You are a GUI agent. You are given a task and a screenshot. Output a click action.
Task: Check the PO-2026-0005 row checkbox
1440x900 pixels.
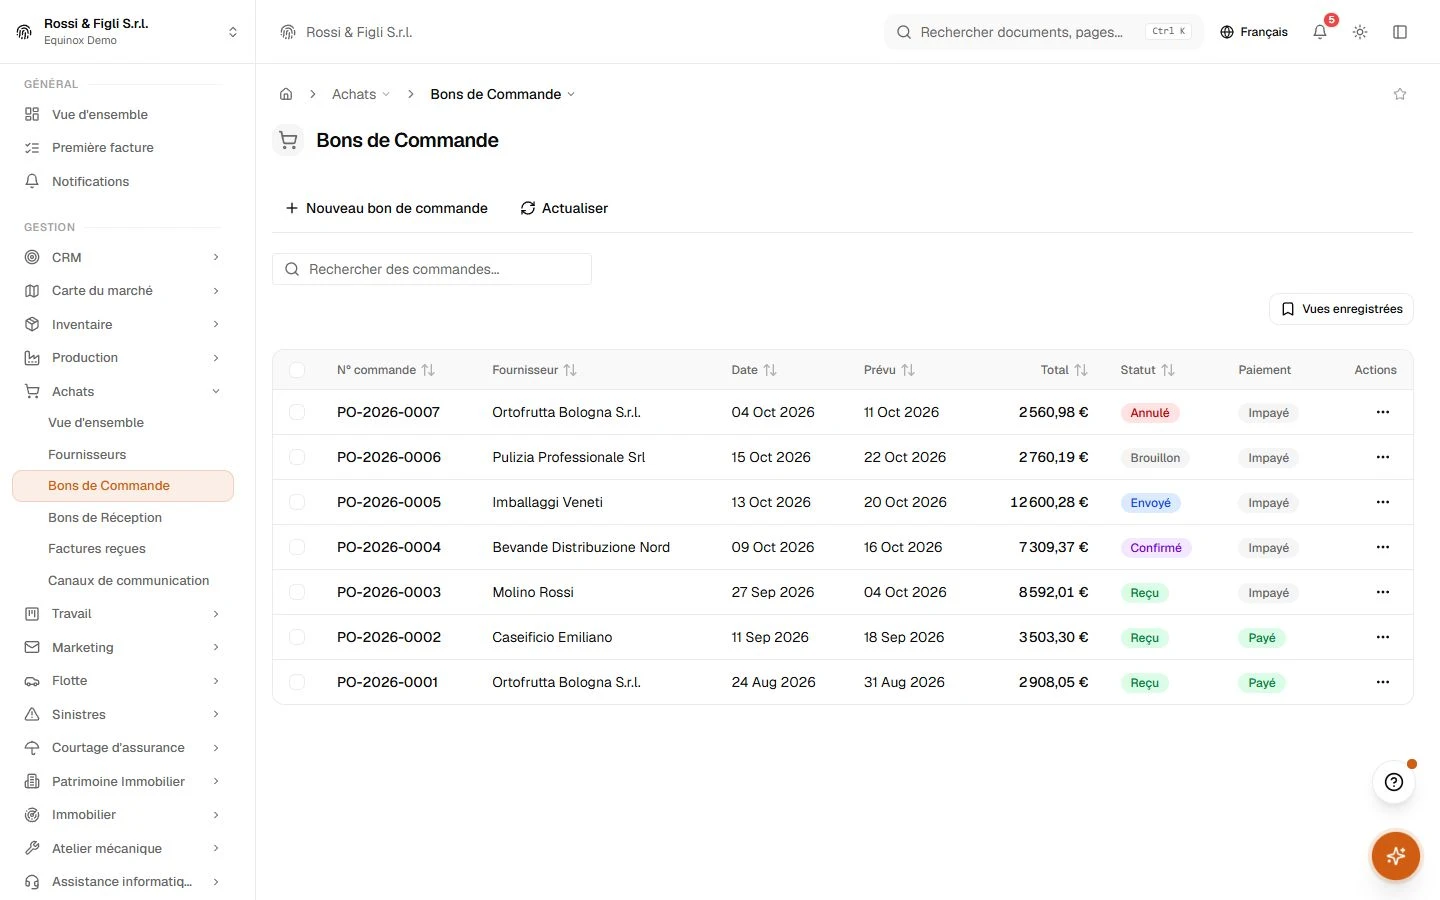pyautogui.click(x=297, y=502)
